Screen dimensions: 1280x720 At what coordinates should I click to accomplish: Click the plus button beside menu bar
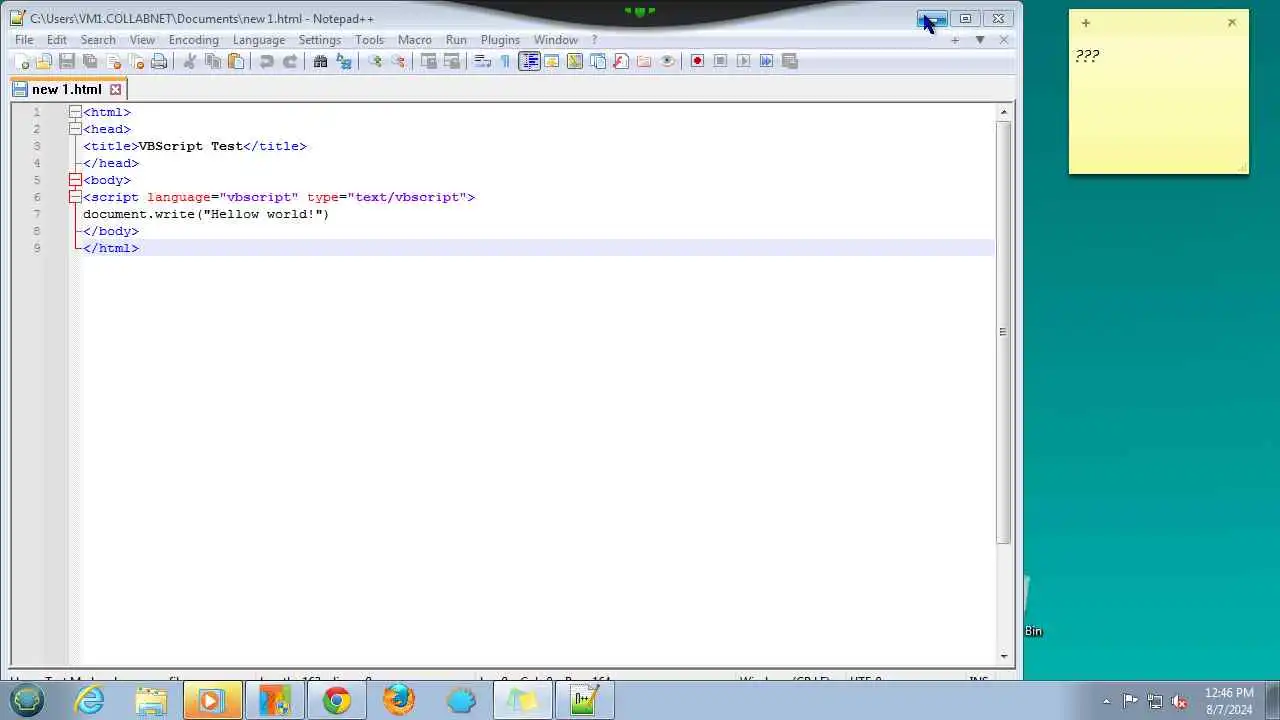pos(955,40)
